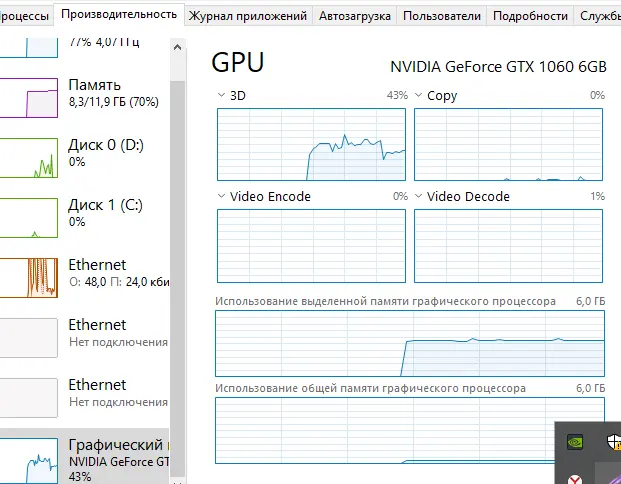Image resolution: width=621 pixels, height=484 pixels.
Task: Click the 43% value beside 3D
Action: click(397, 95)
